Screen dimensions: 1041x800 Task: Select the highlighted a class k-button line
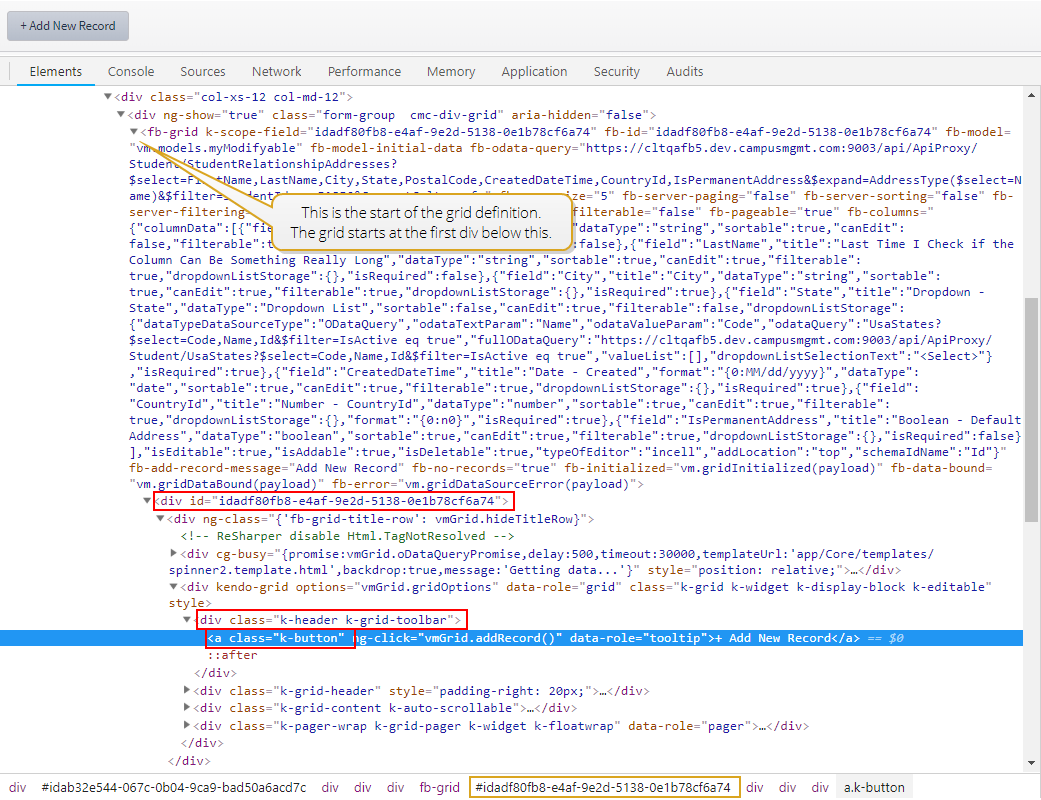[x=511, y=638]
